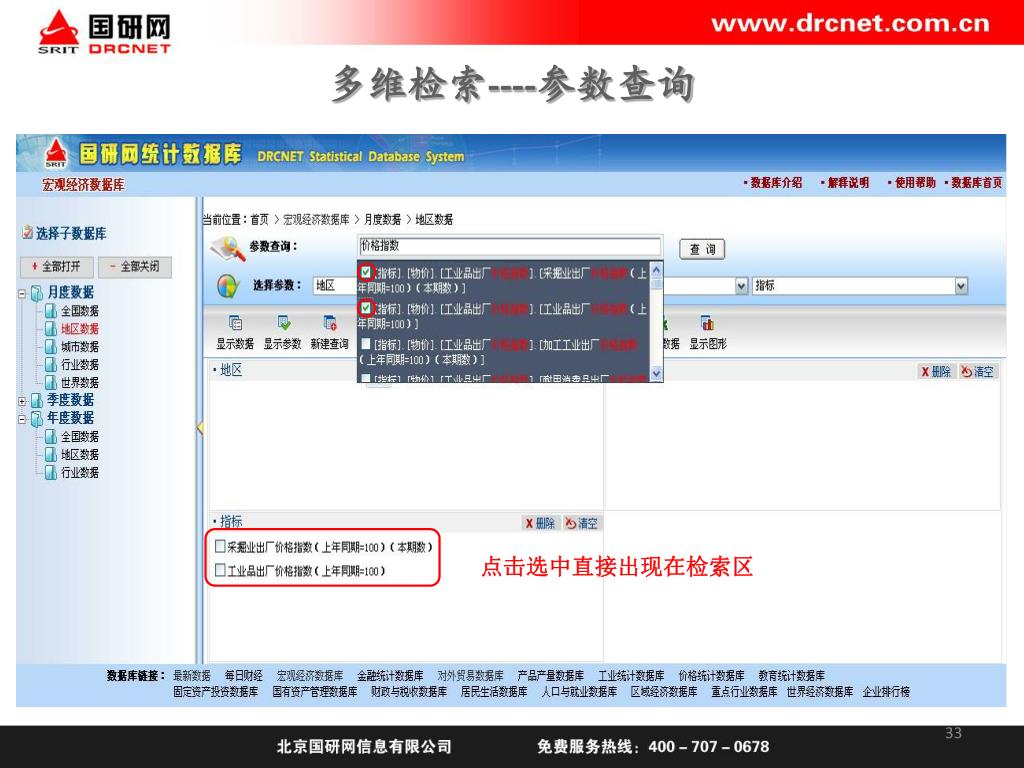1024x768 pixels.
Task: Open 对外贸易数据库 footer link
Action: click(x=470, y=675)
